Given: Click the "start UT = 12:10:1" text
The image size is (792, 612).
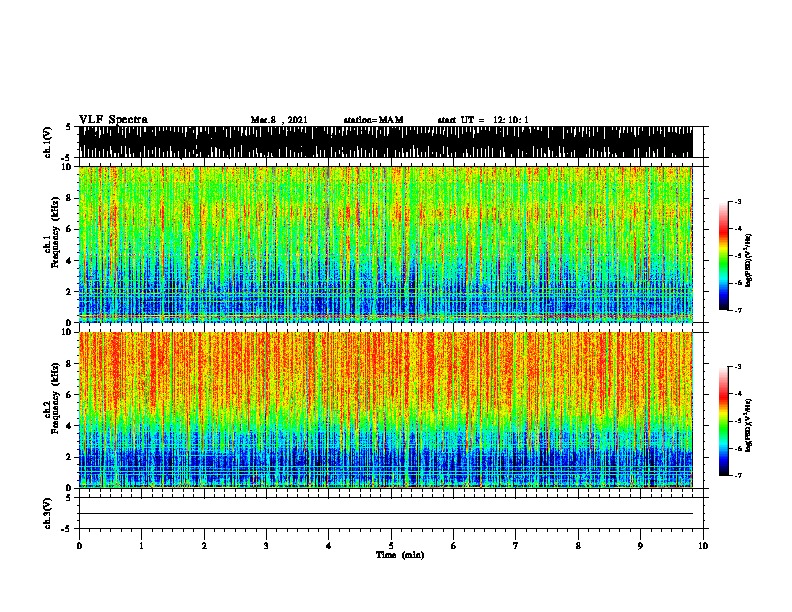Looking at the screenshot, I should point(483,120).
